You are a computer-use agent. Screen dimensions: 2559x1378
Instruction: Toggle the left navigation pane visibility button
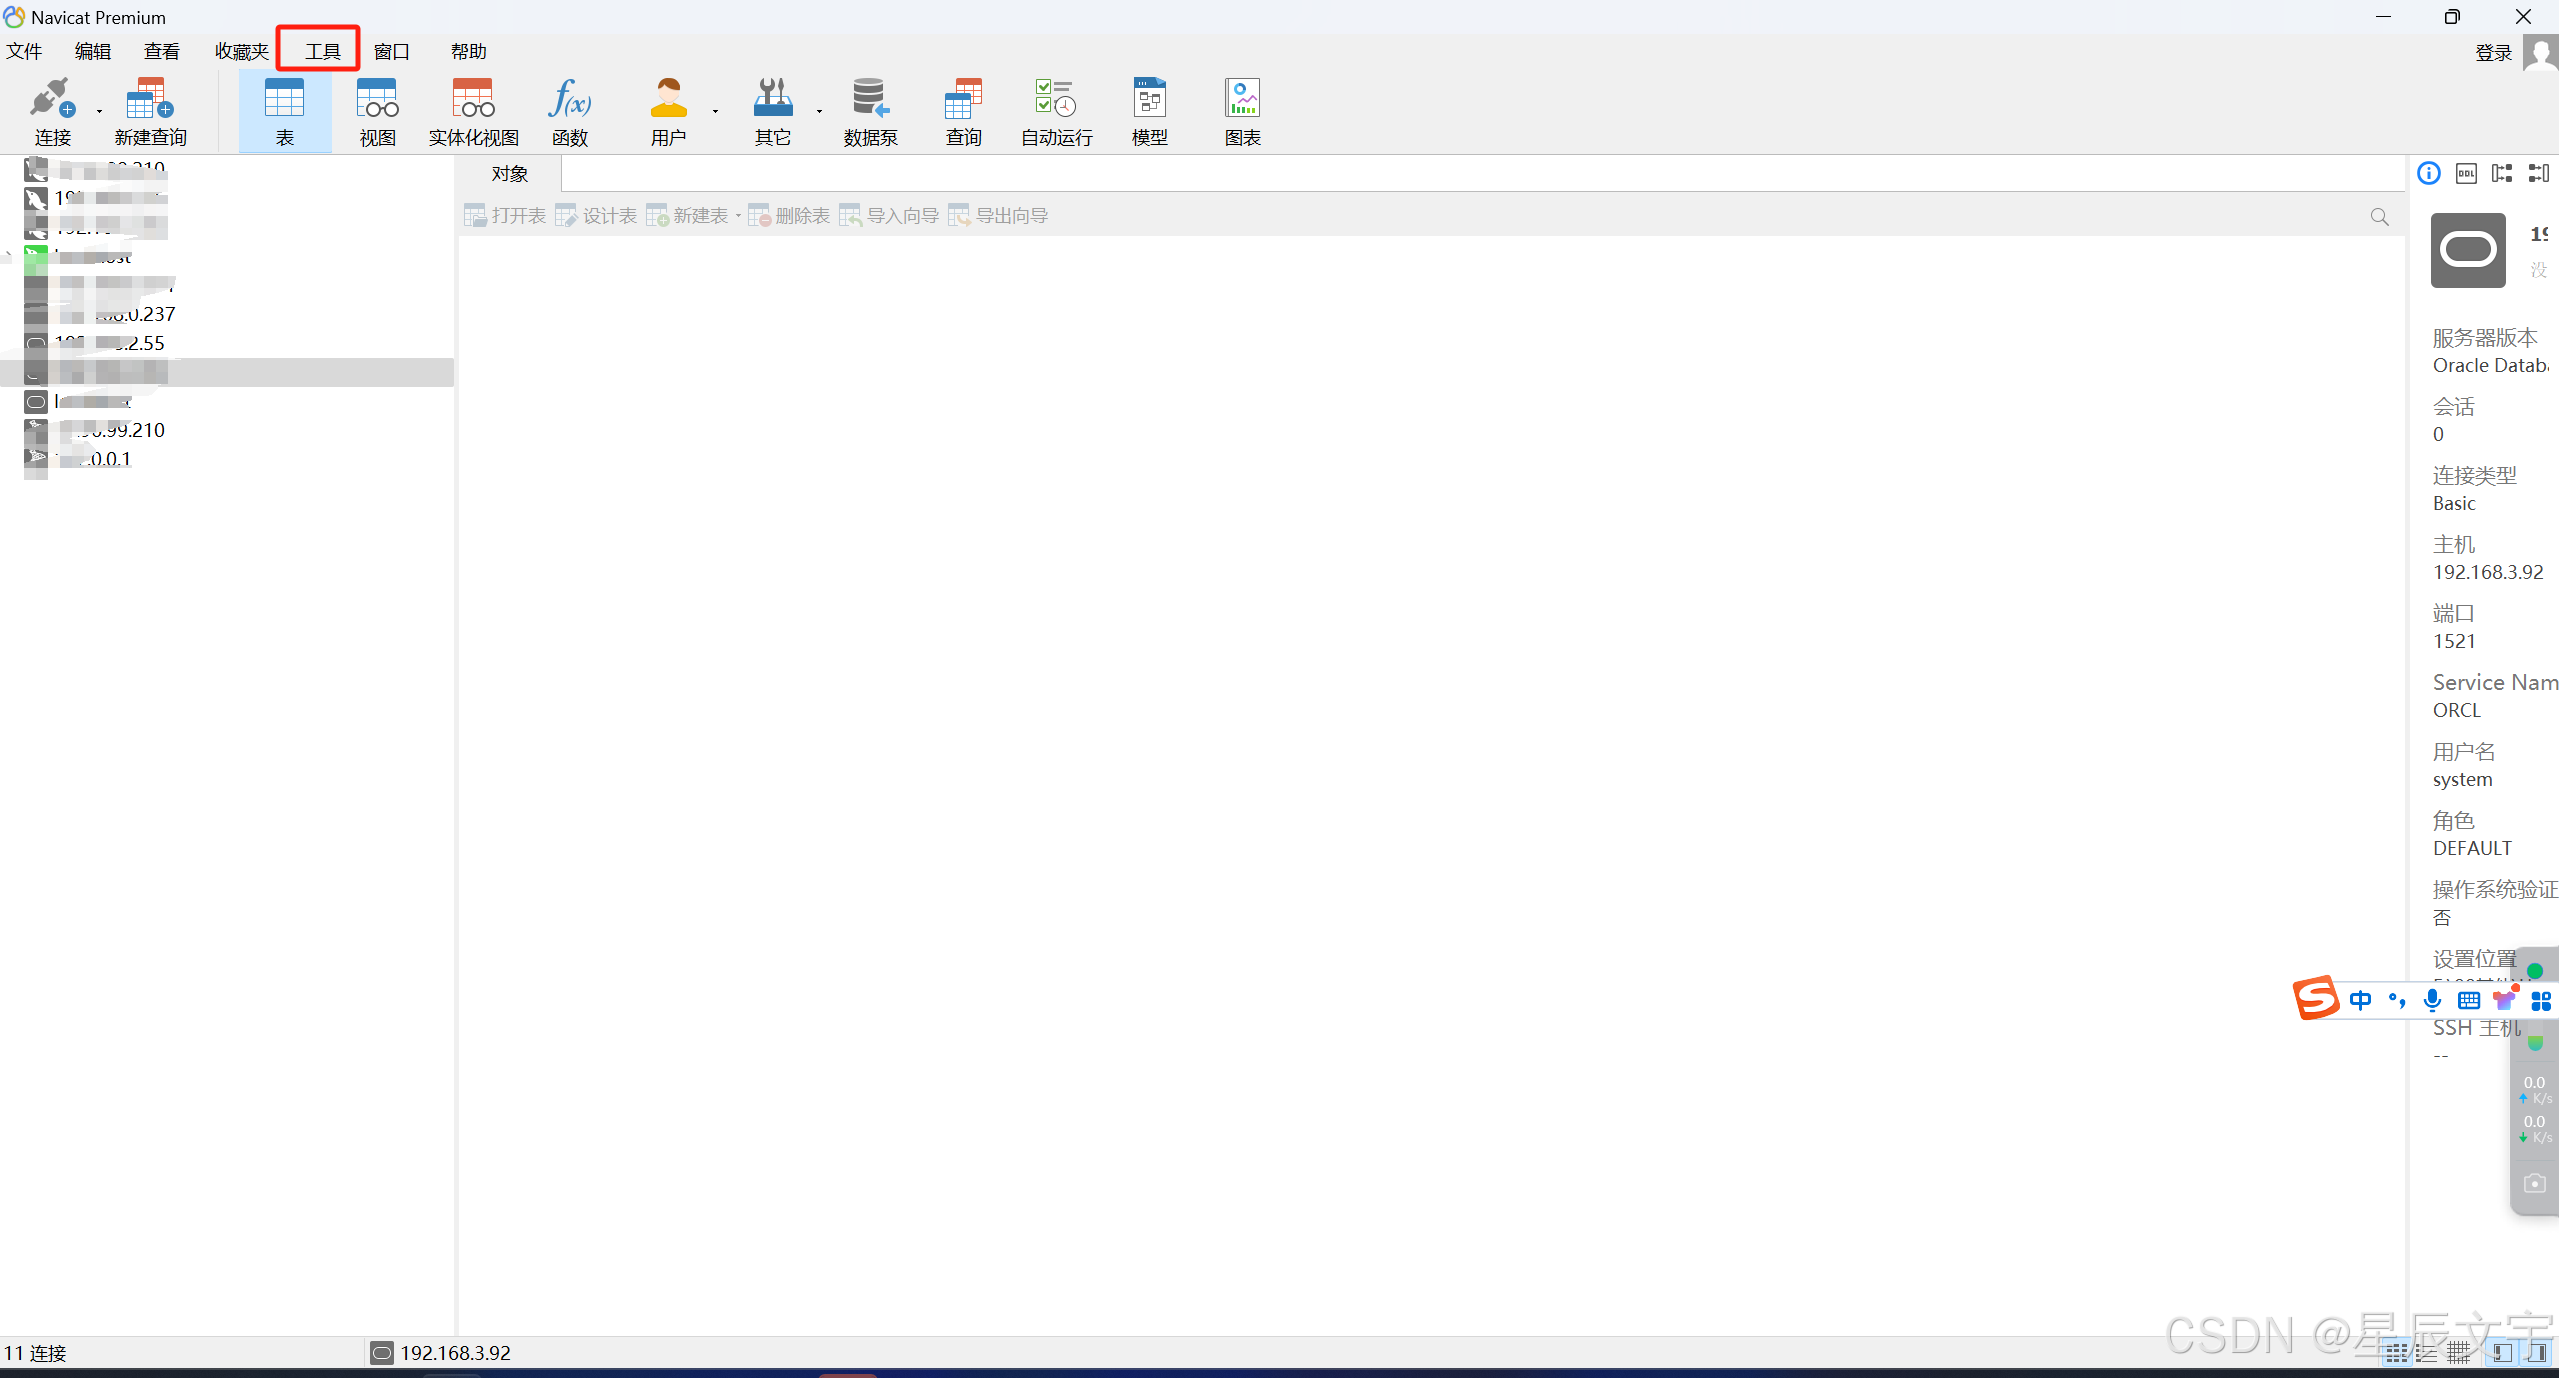2502,1353
